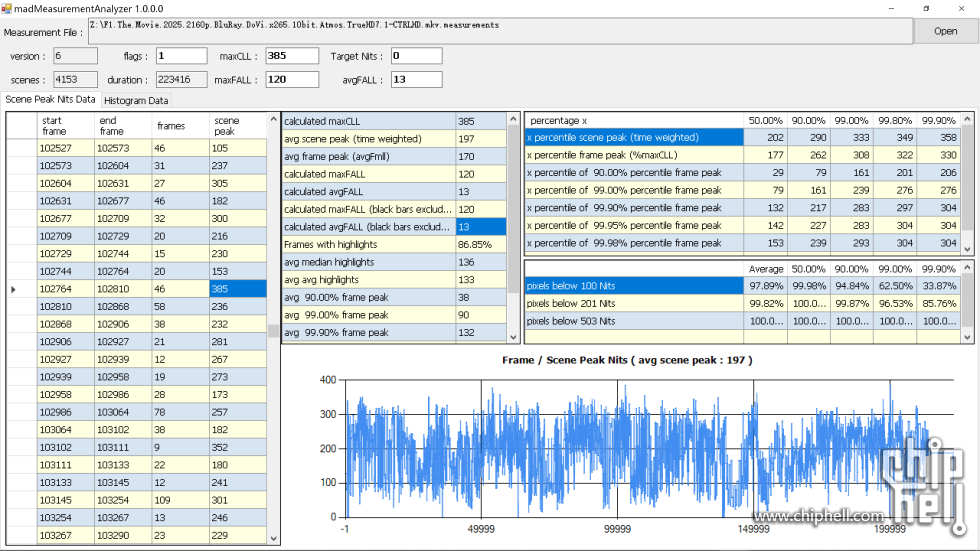Select row with start frame 103145

[x=64, y=500]
